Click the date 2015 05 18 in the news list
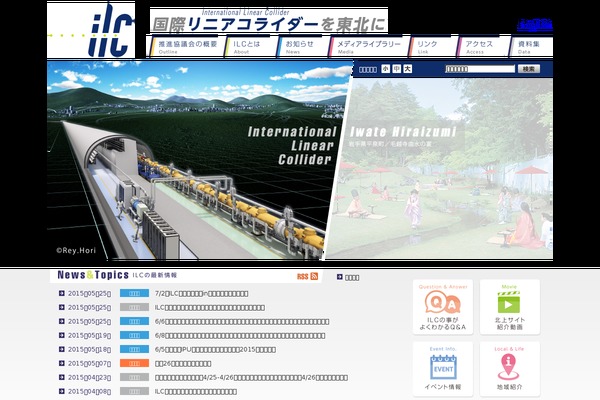This screenshot has width=600, height=400. click(90, 349)
